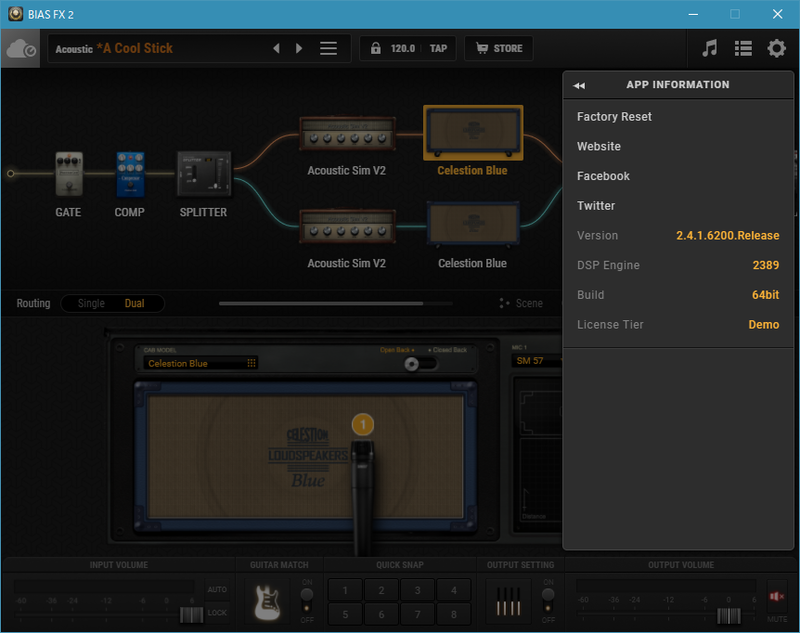Select the GATE pedal
The height and width of the screenshot is (633, 800).
[x=69, y=174]
